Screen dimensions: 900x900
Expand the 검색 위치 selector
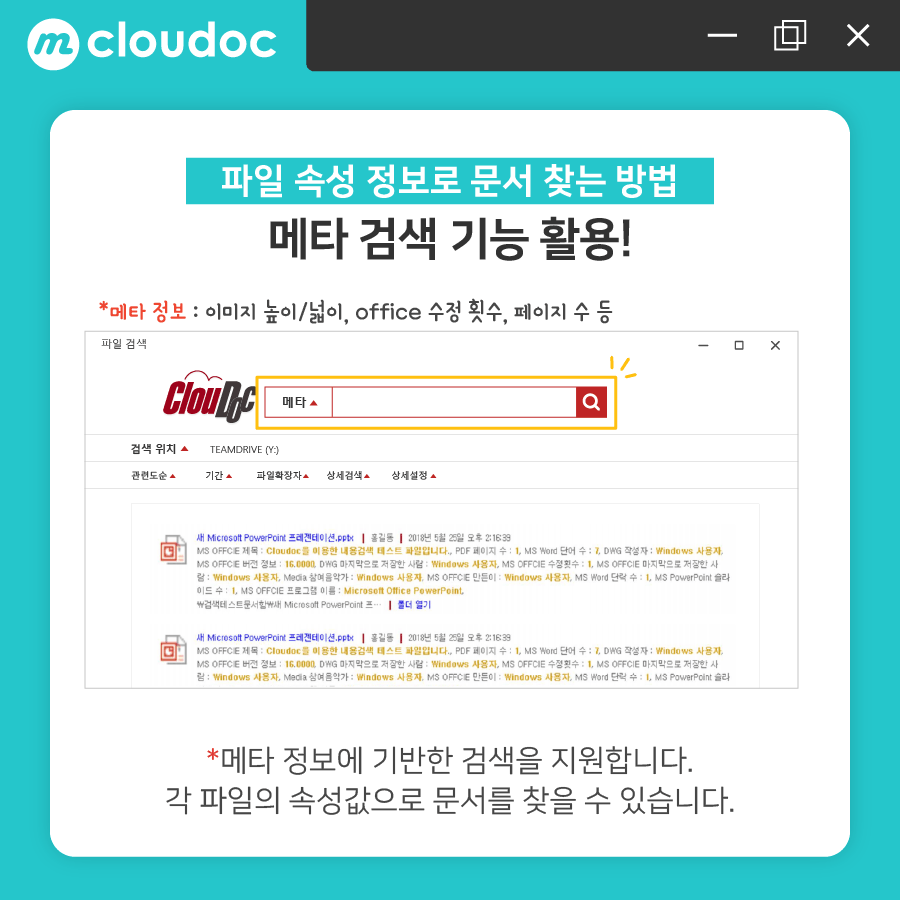[159, 449]
